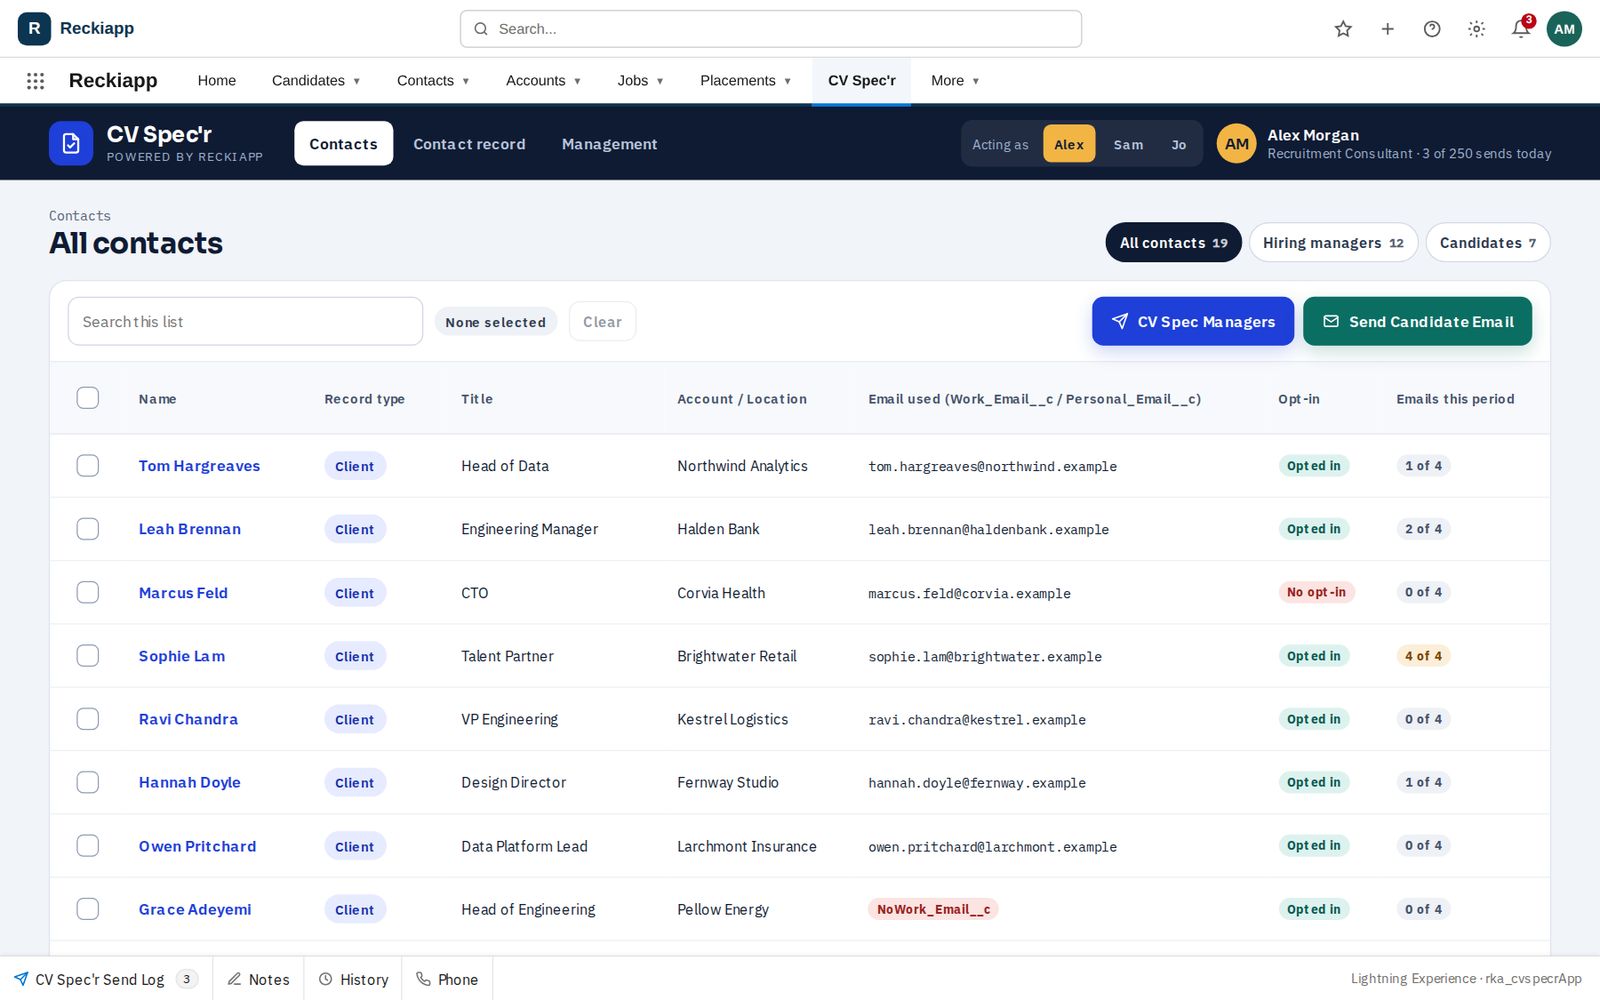
Task: Select the CV Spec'r nav tab
Action: [861, 81]
